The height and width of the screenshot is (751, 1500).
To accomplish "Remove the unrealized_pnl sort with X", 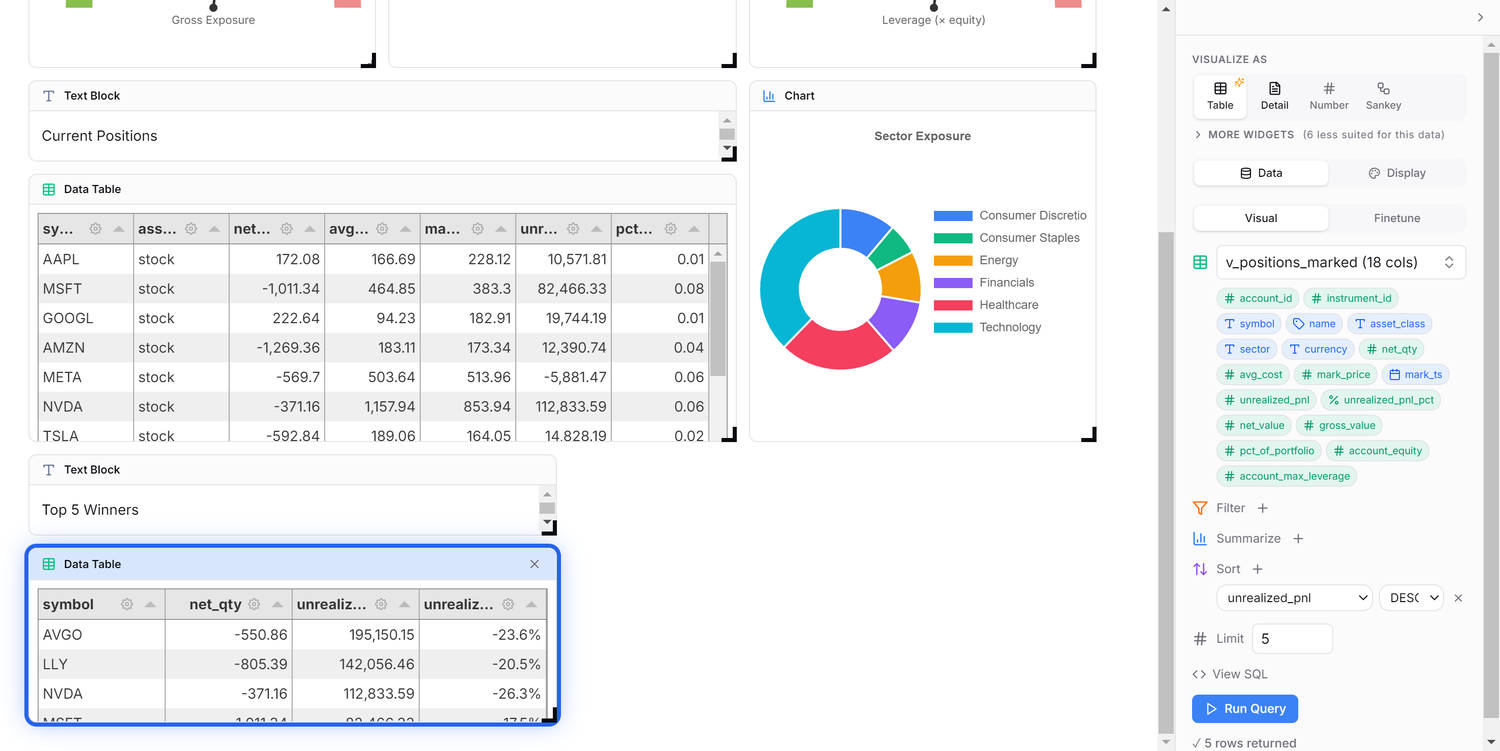I will pos(1458,598).
